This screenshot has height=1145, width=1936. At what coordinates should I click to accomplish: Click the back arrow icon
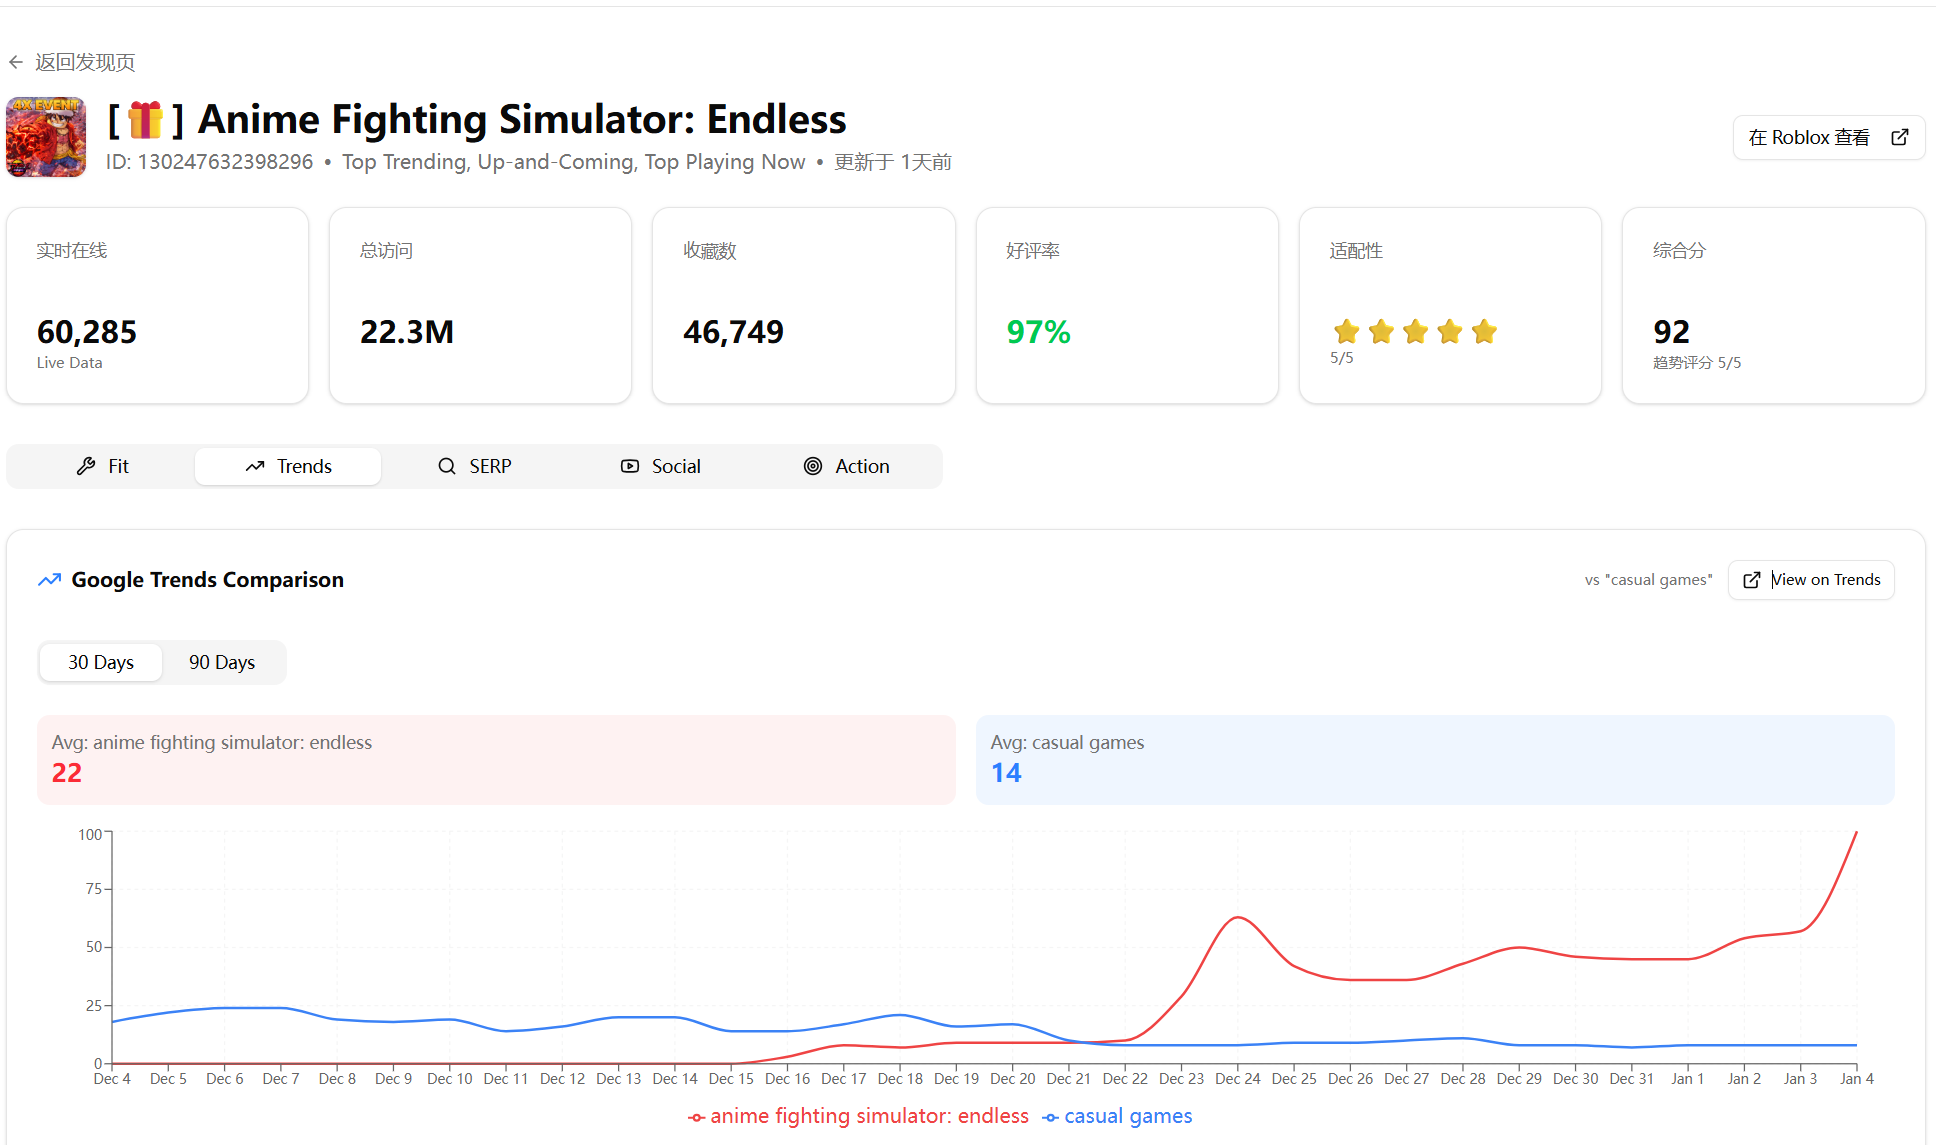(16, 62)
